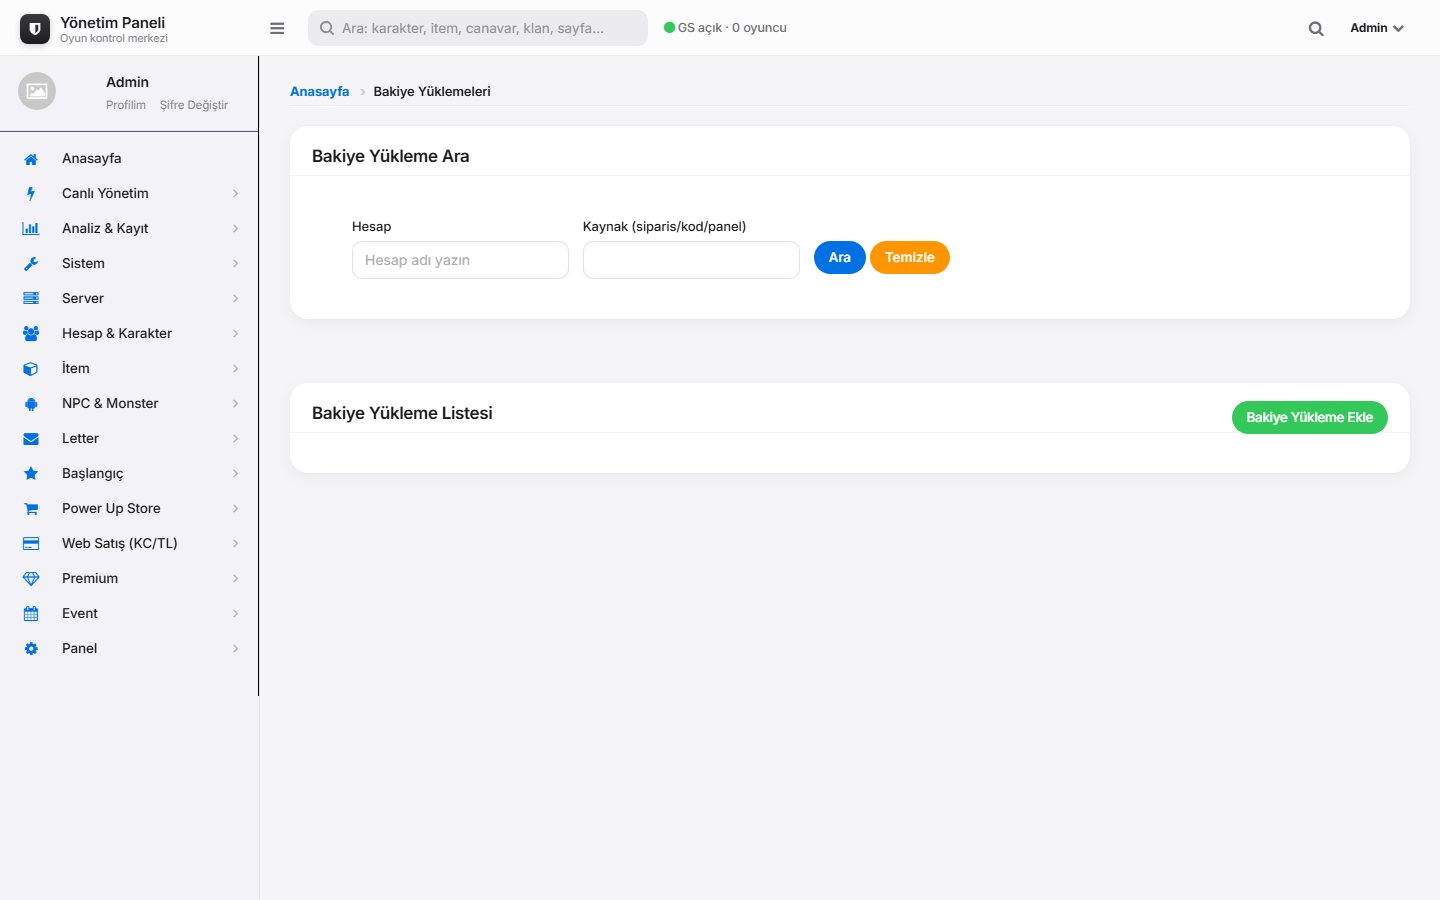Click the Web Satış credit card icon
This screenshot has width=1440, height=900.
31,544
